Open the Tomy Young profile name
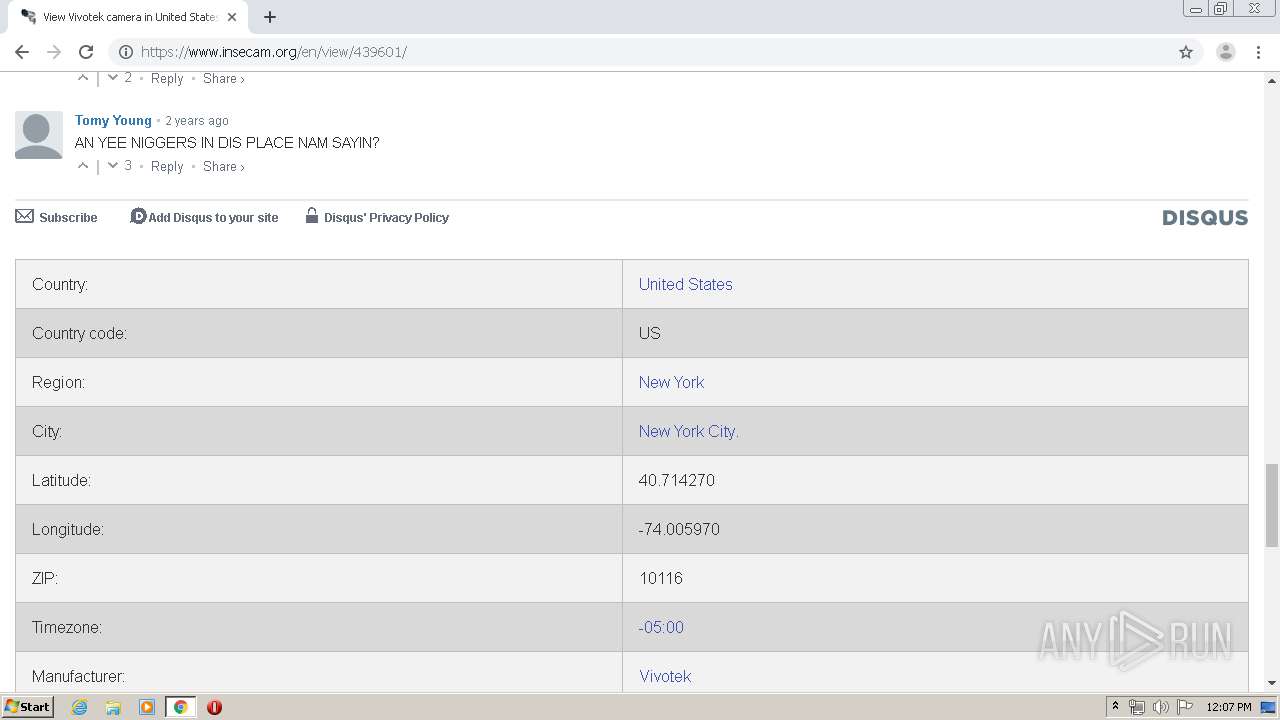Screen dimensions: 1280x720 pos(113,120)
